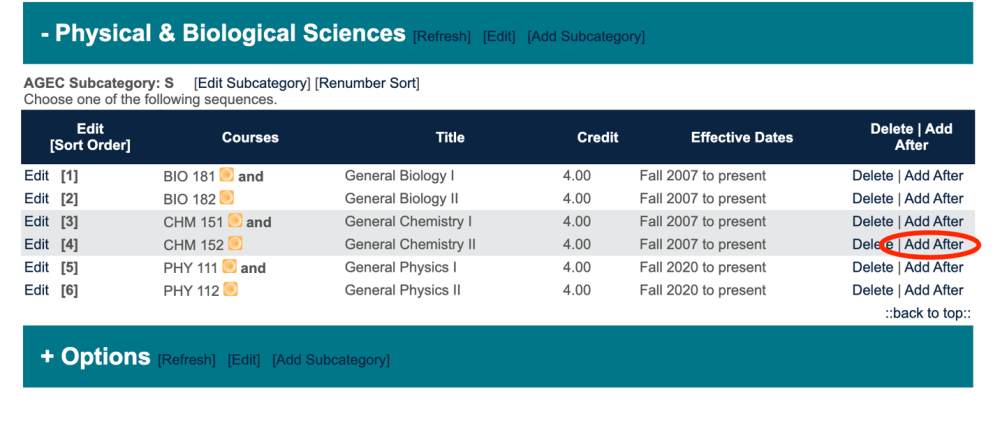Image resolution: width=1000 pixels, height=421 pixels.
Task: Click the Renumber Sort link
Action: point(367,83)
